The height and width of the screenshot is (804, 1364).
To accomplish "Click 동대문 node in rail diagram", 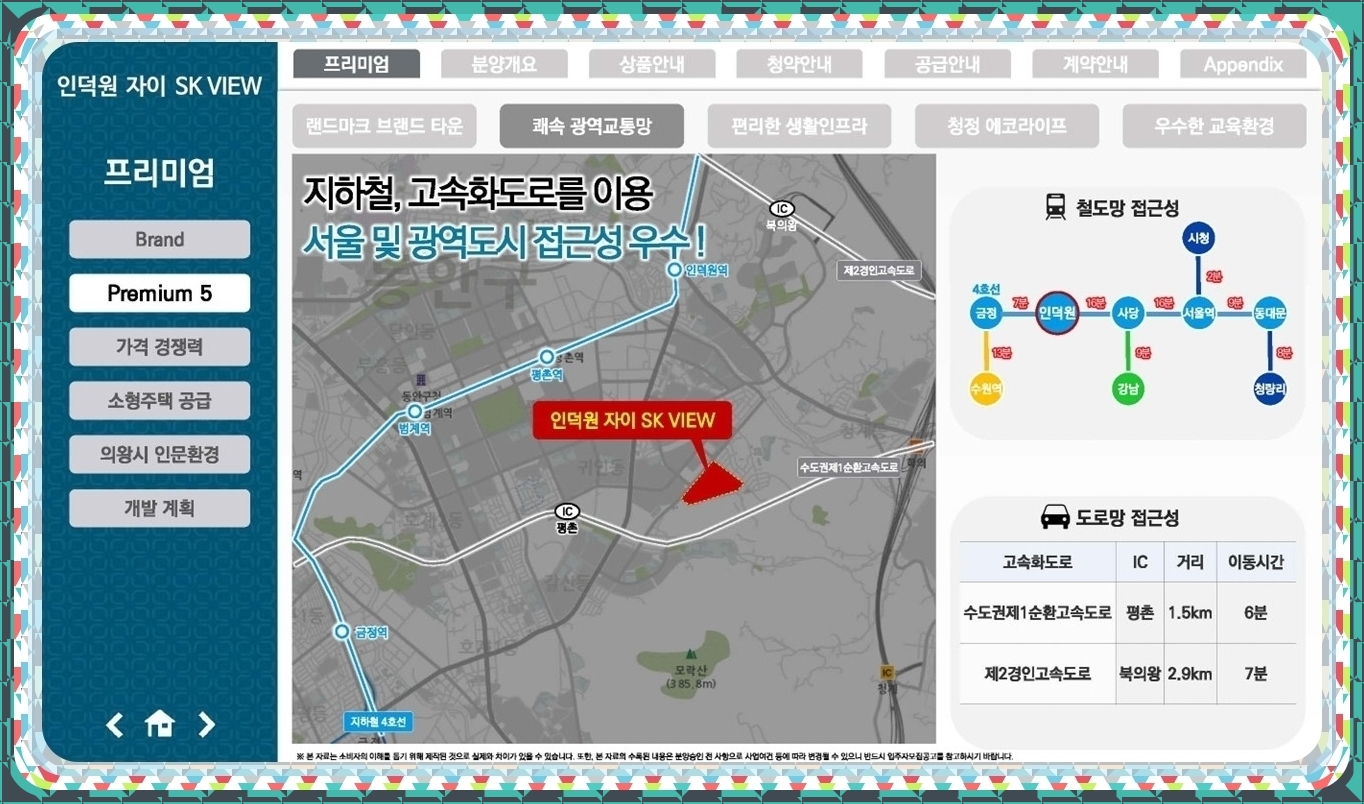I will click(x=1270, y=313).
